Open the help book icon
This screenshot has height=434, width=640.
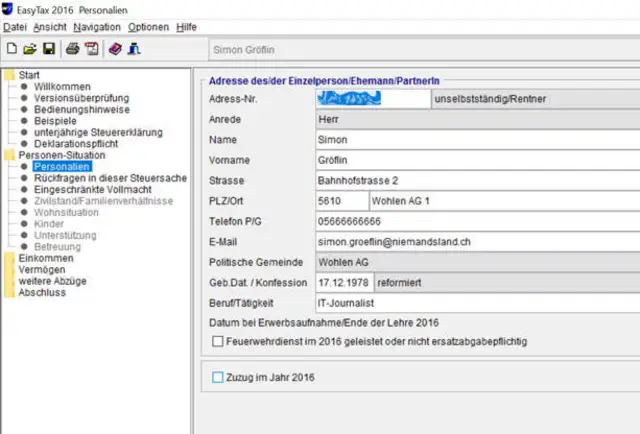(115, 47)
